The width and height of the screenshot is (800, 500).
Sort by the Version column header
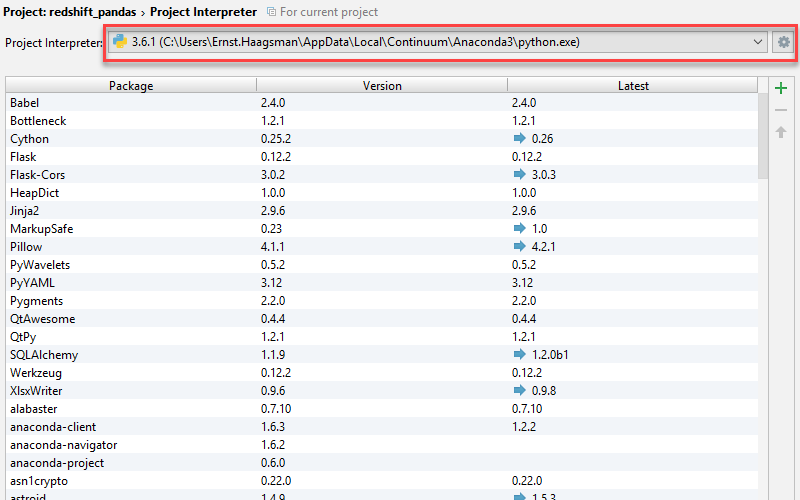coord(382,85)
